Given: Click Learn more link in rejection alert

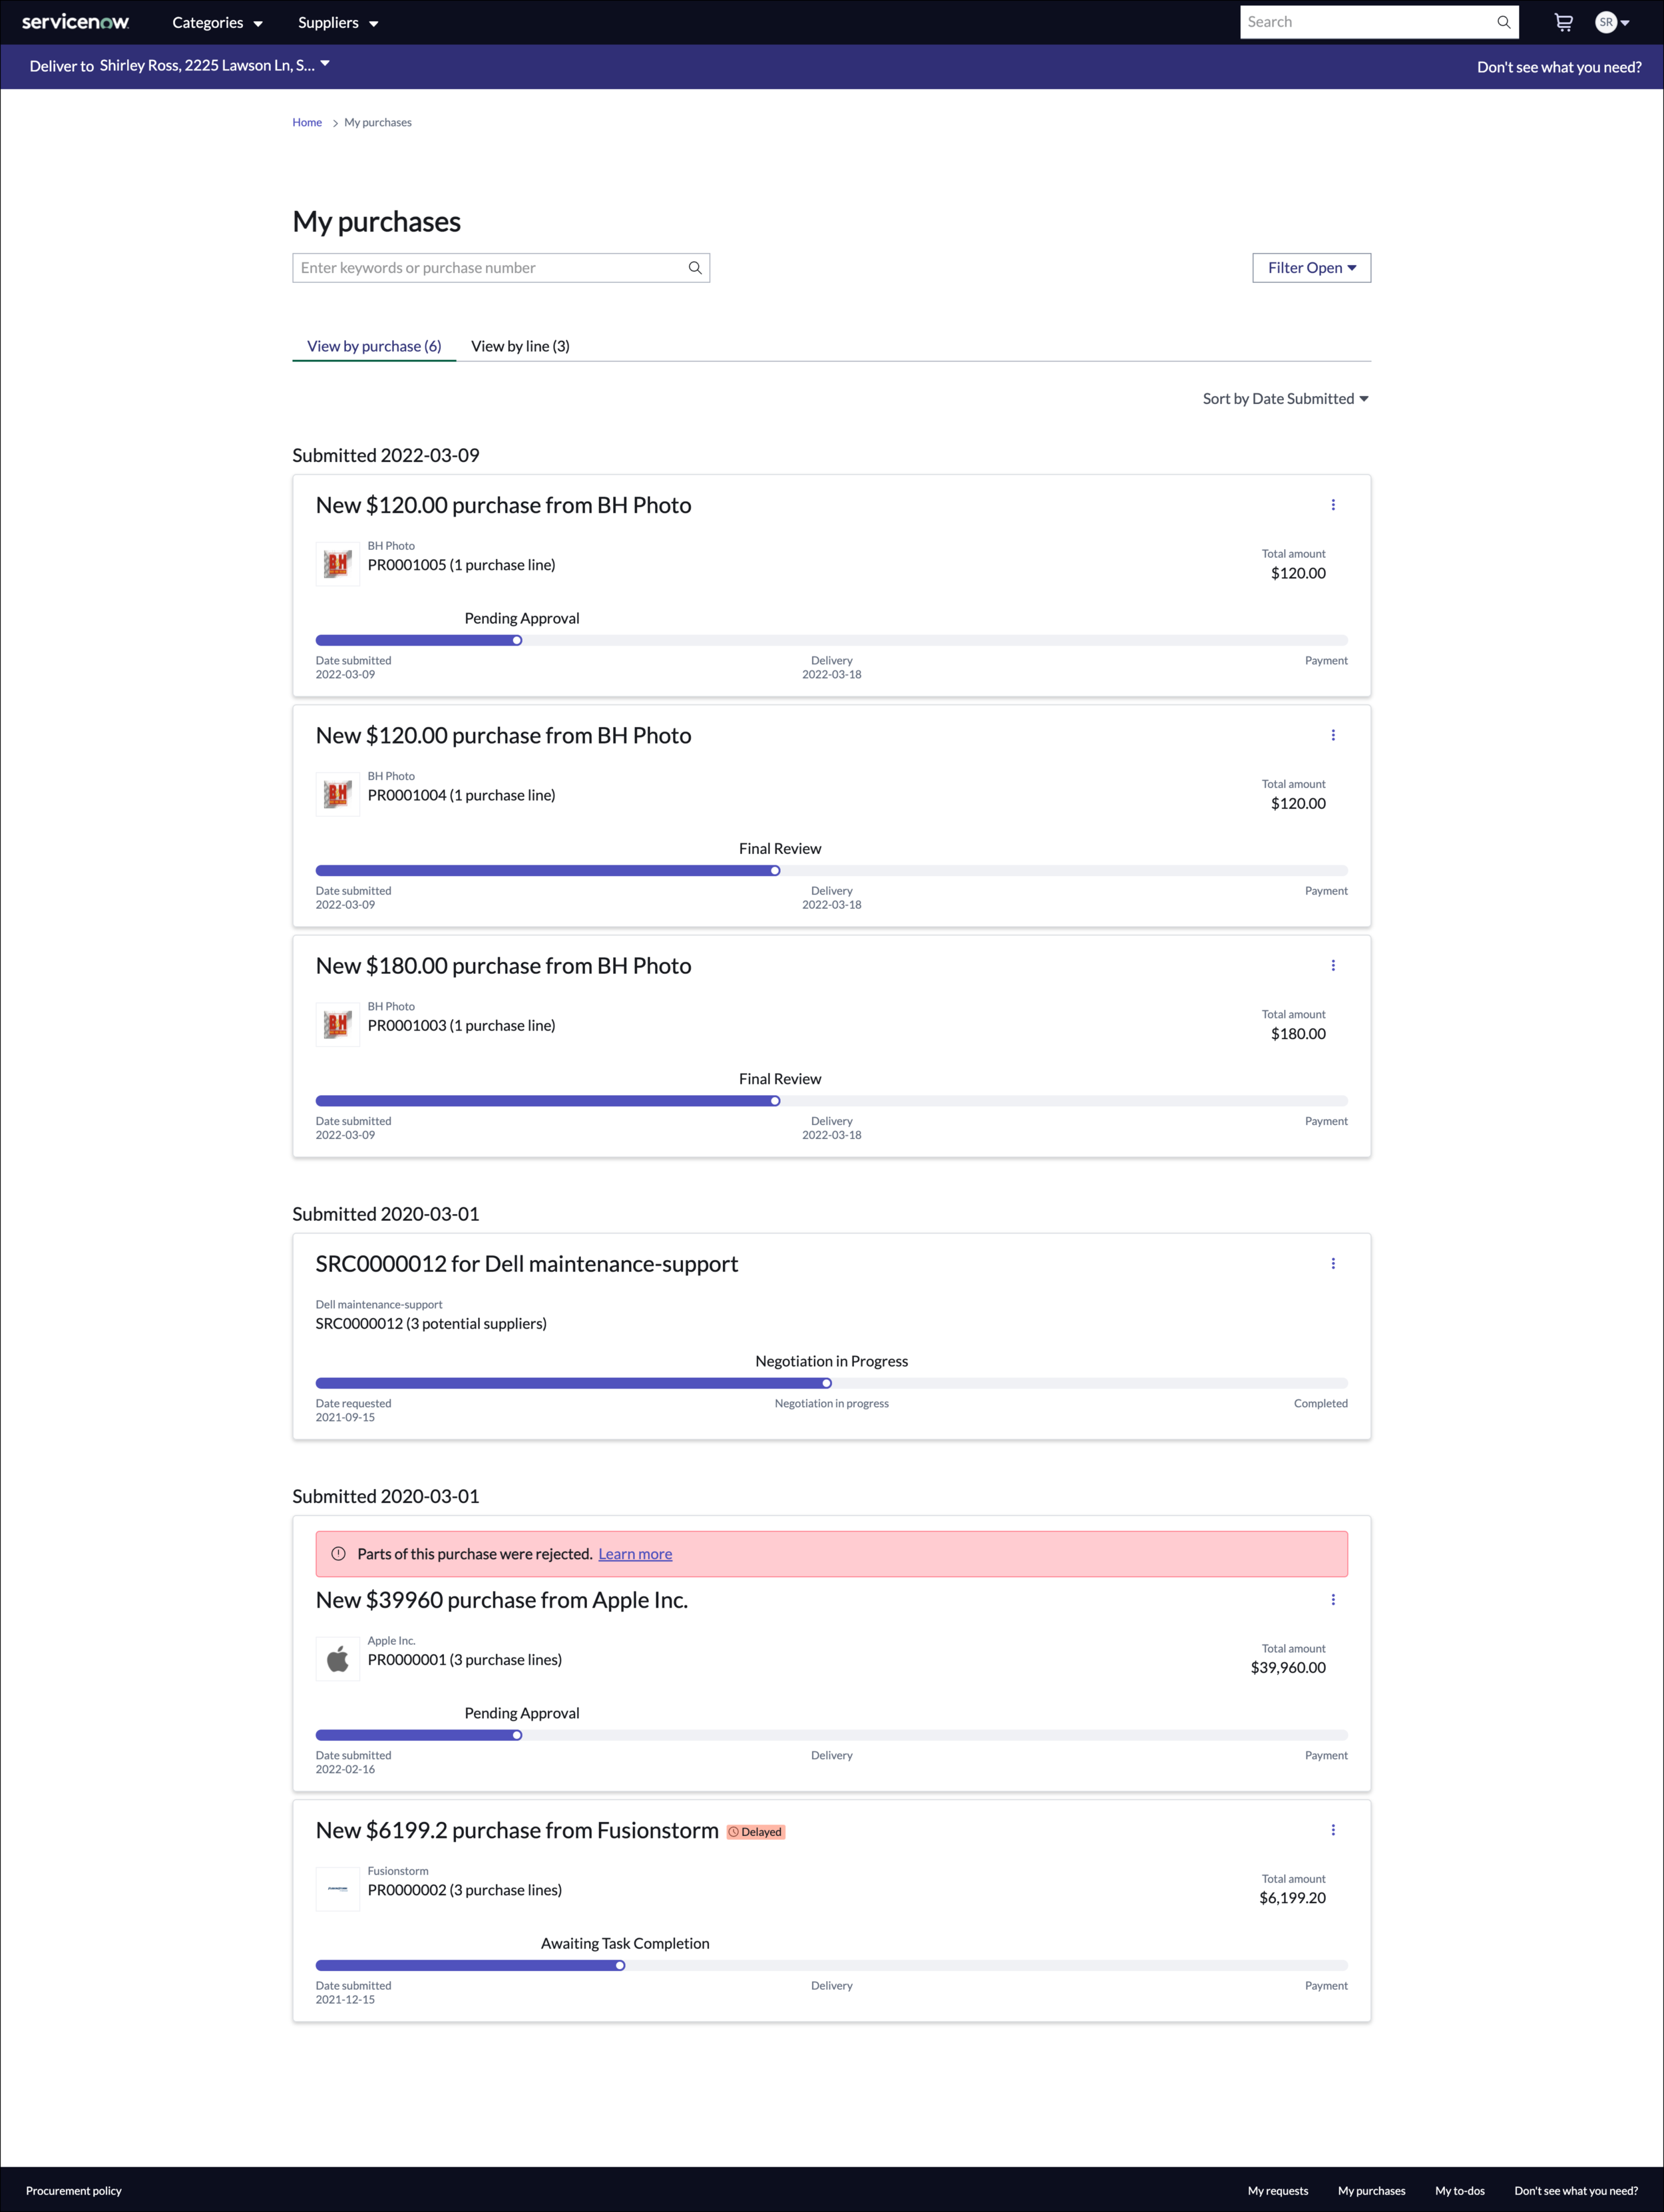Looking at the screenshot, I should click(x=635, y=1554).
